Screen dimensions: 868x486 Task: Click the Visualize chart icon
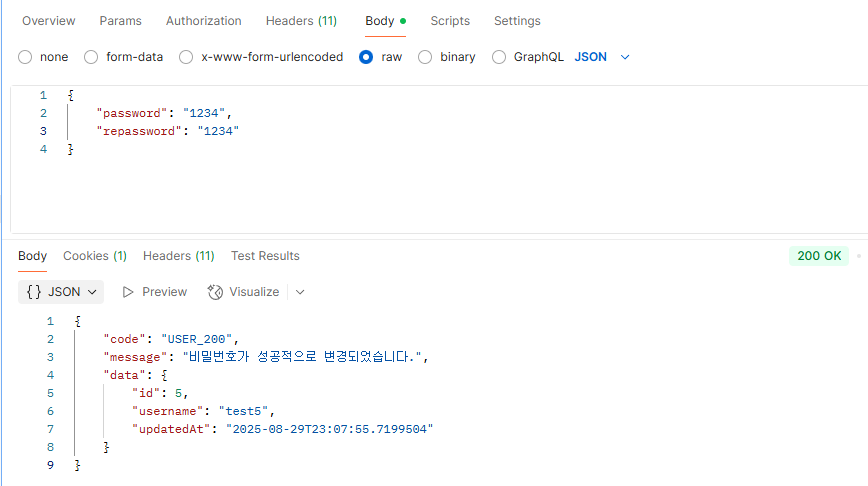coord(215,292)
